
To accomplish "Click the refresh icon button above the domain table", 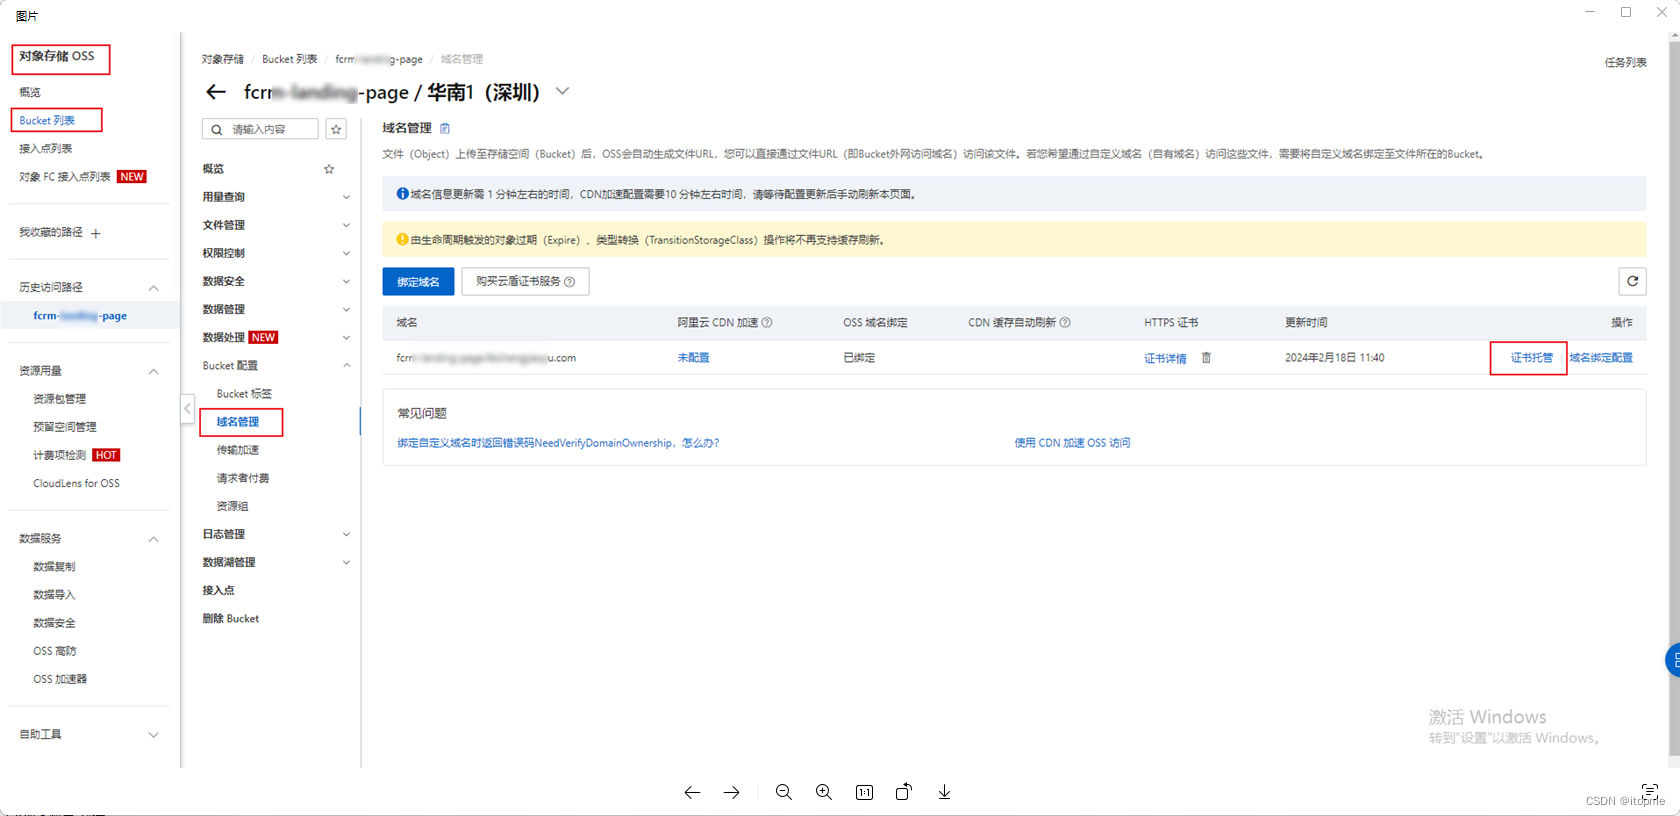I will coord(1632,281).
